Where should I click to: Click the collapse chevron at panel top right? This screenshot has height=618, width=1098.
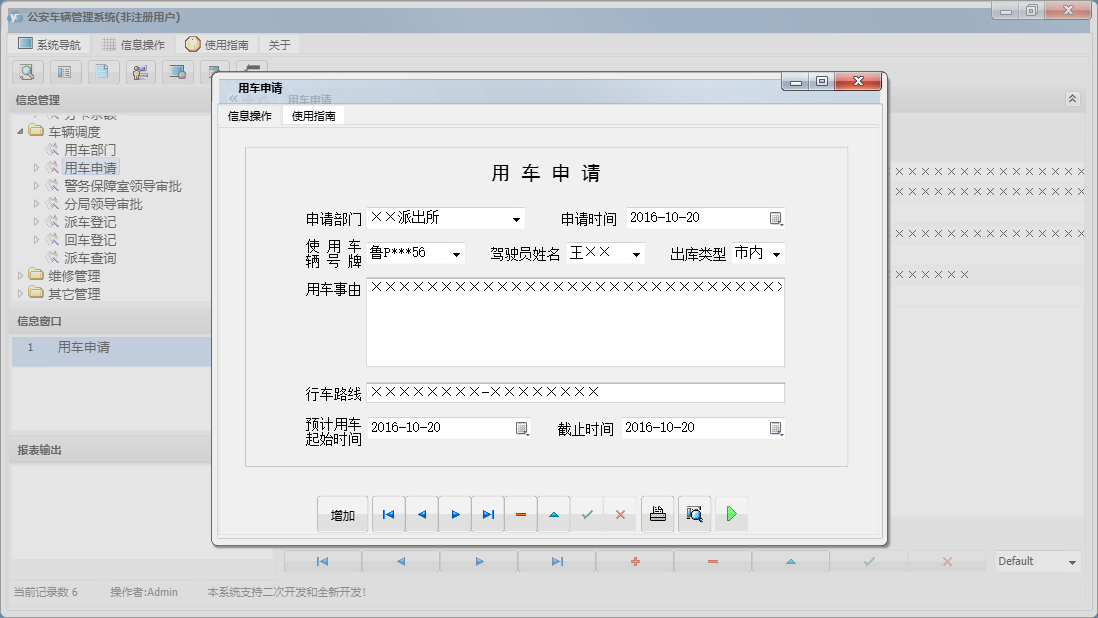(1072, 99)
